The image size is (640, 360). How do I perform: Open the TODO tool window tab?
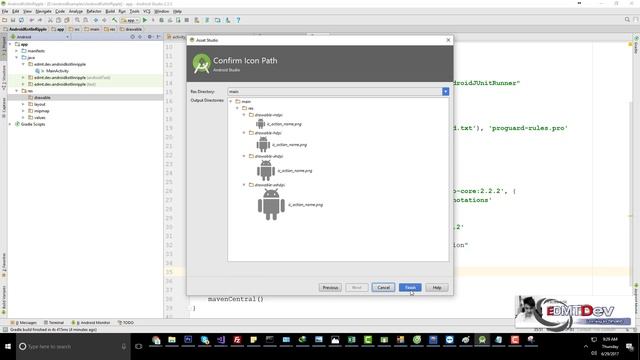[126, 322]
